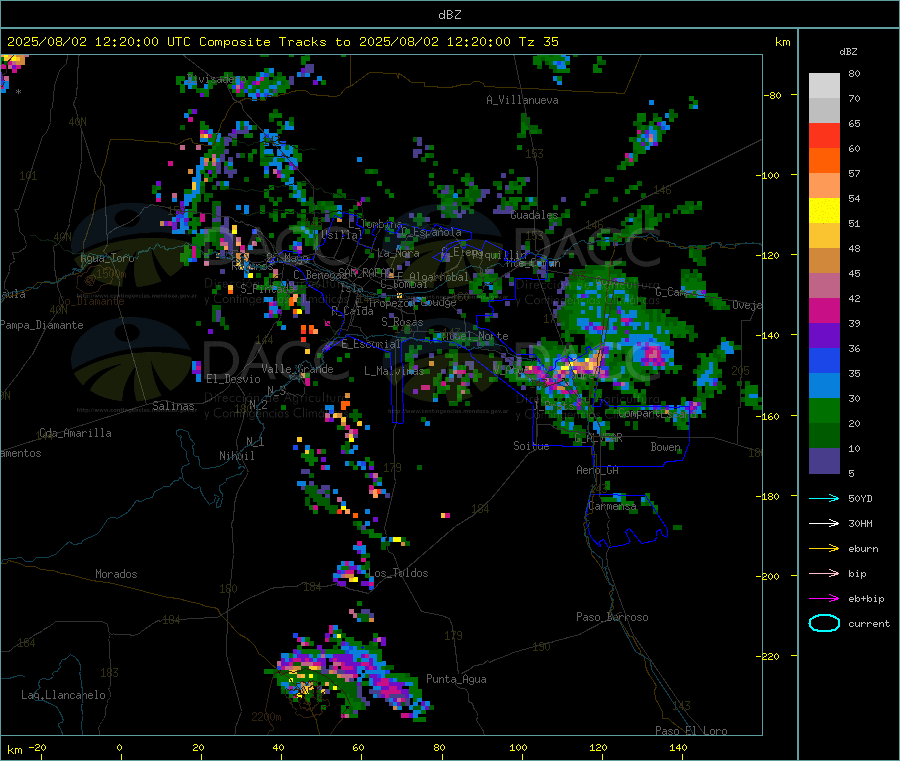Image resolution: width=900 pixels, height=761 pixels.
Task: Click the 'La_Nora' map label
Action: [x=398, y=253]
